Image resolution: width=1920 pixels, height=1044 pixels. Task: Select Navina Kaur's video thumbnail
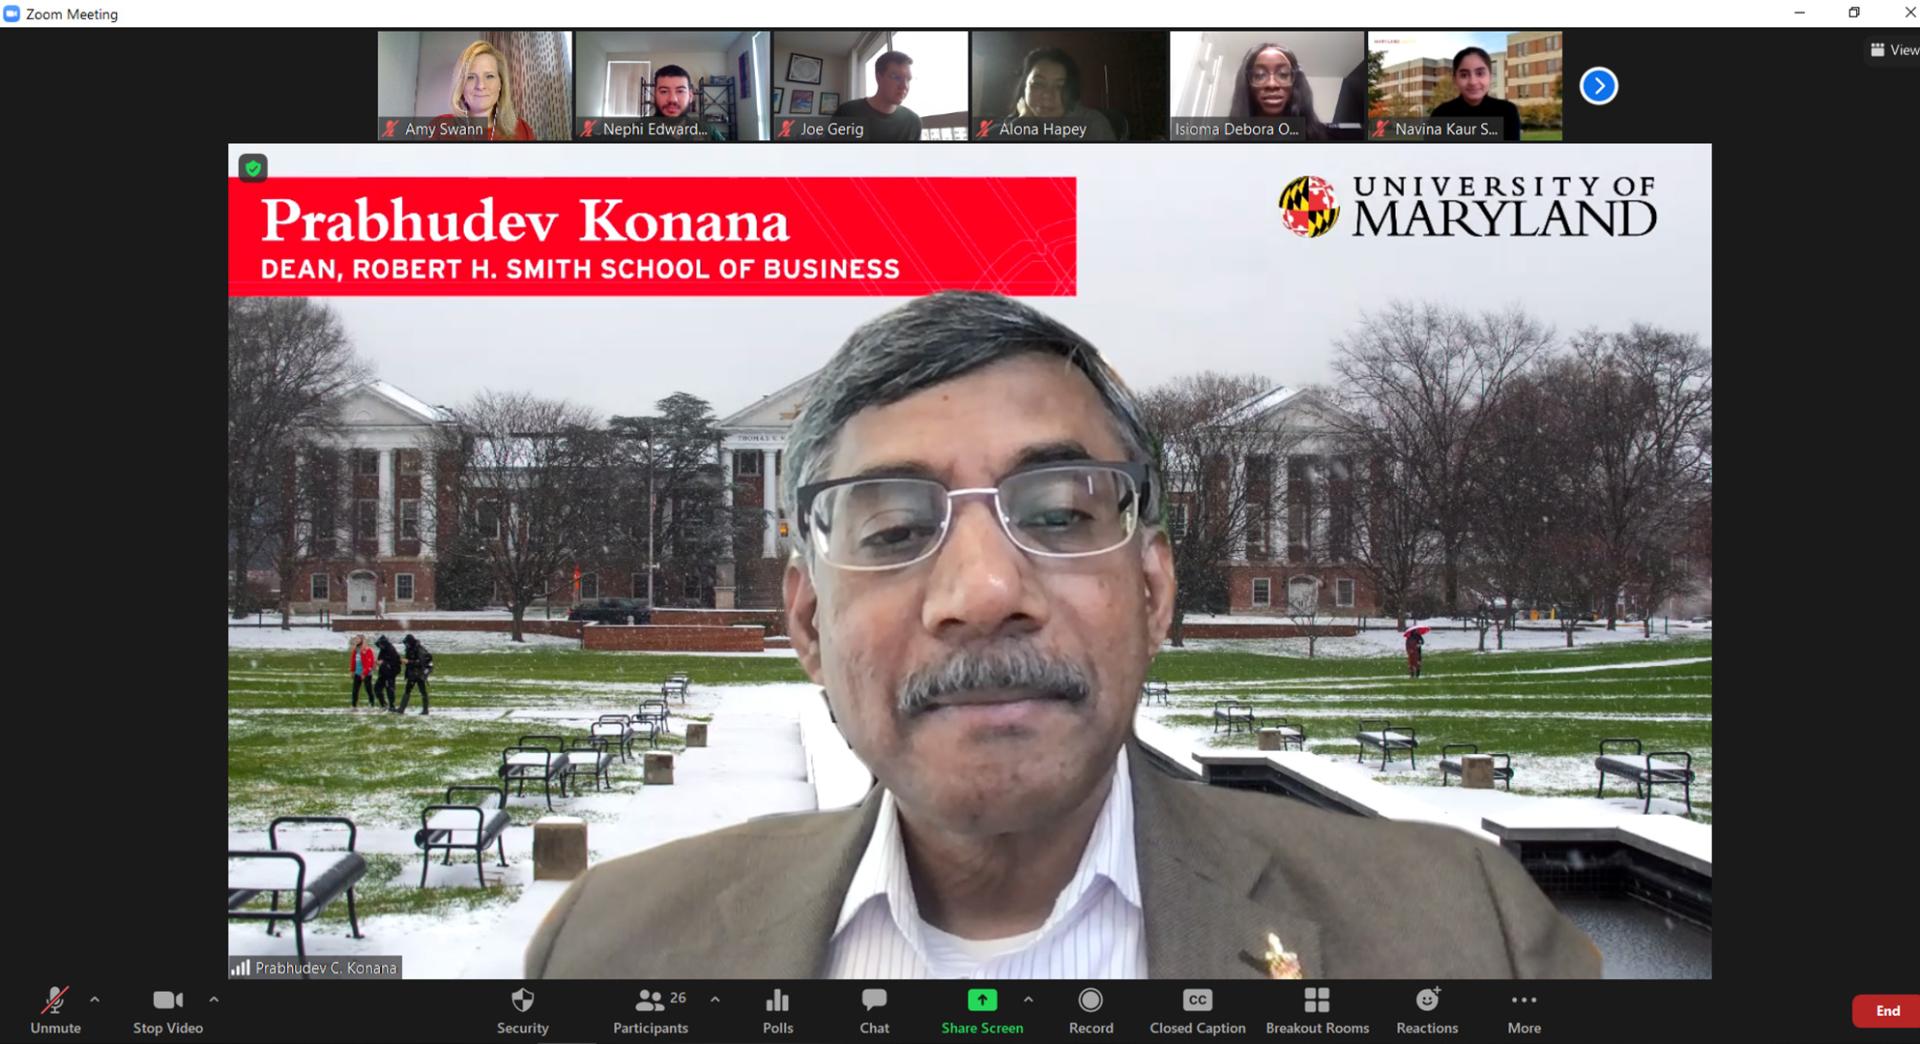pos(1465,85)
